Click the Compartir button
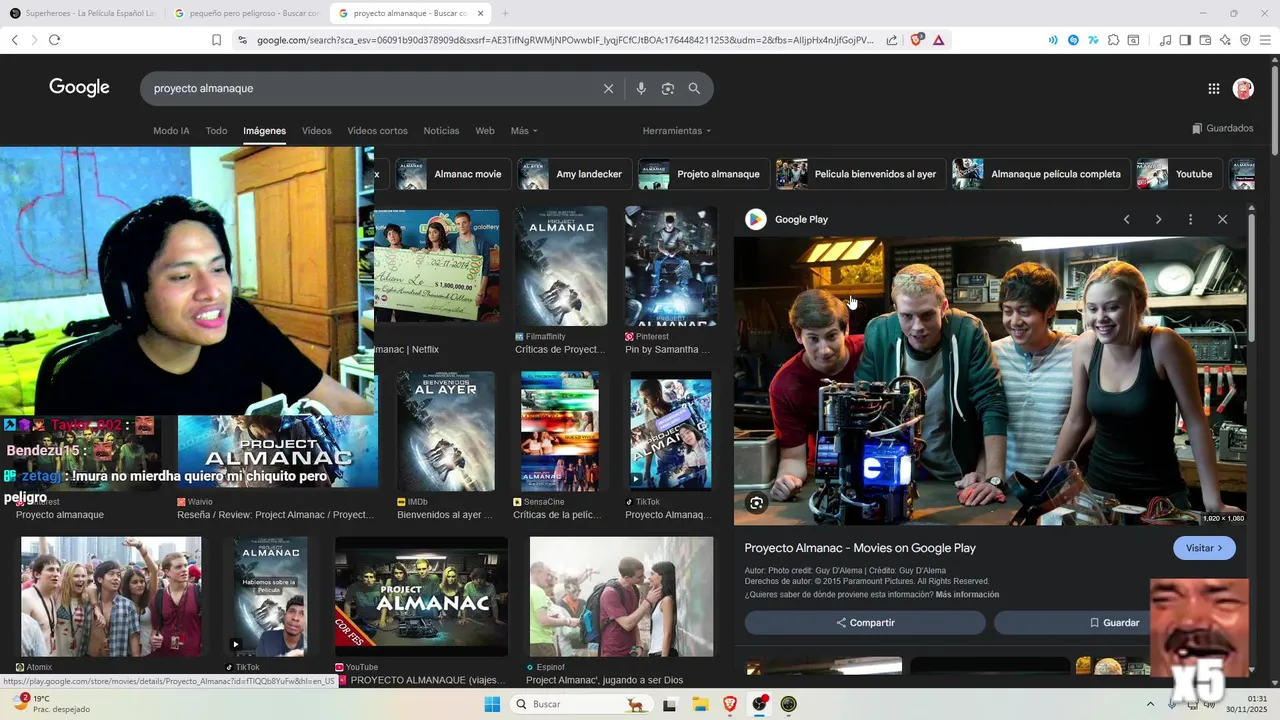1280x720 pixels. point(865,623)
